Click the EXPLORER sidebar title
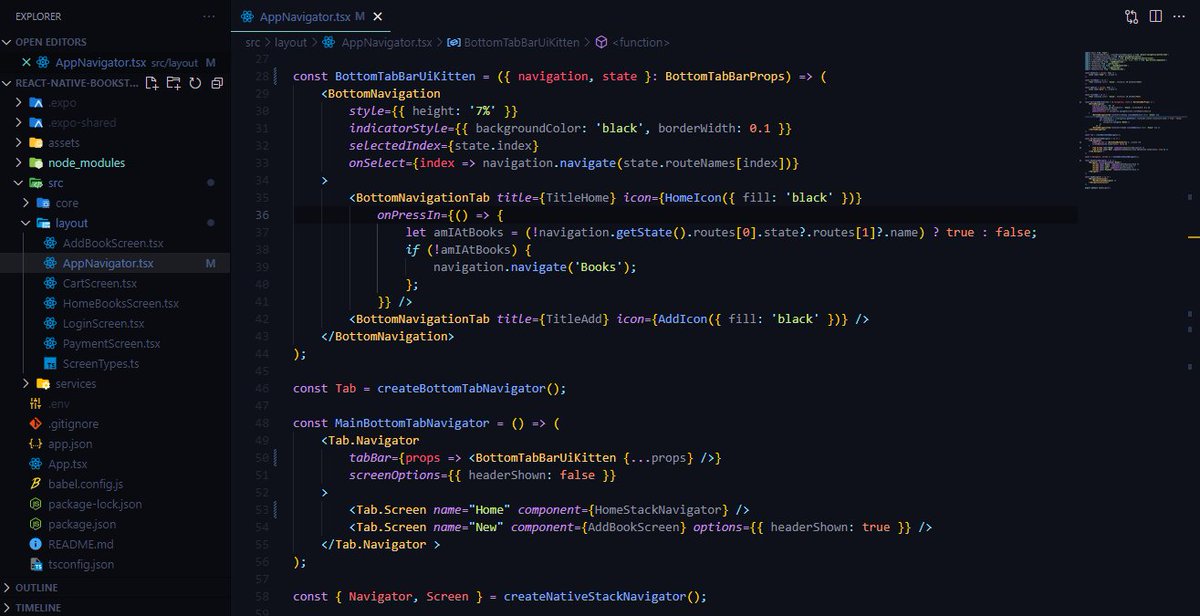Image resolution: width=1200 pixels, height=616 pixels. pos(38,17)
